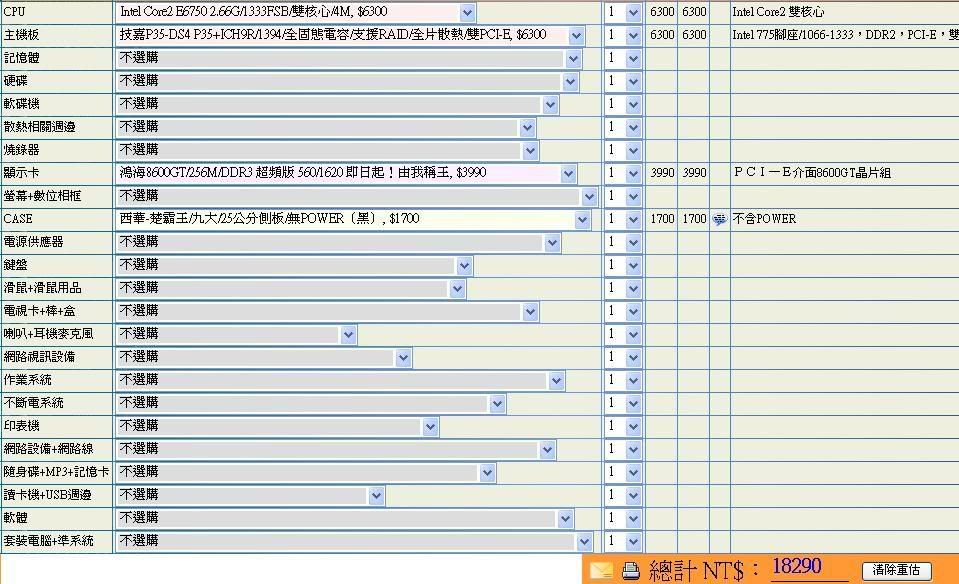Open the CASE selection dropdown
The height and width of the screenshot is (584, 959).
(353, 219)
